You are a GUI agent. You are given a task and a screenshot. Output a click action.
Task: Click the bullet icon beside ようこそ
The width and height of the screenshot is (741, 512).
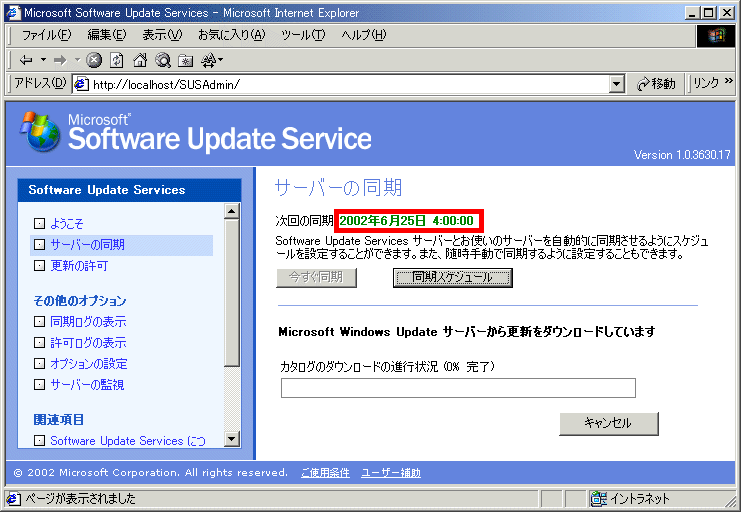(40, 223)
